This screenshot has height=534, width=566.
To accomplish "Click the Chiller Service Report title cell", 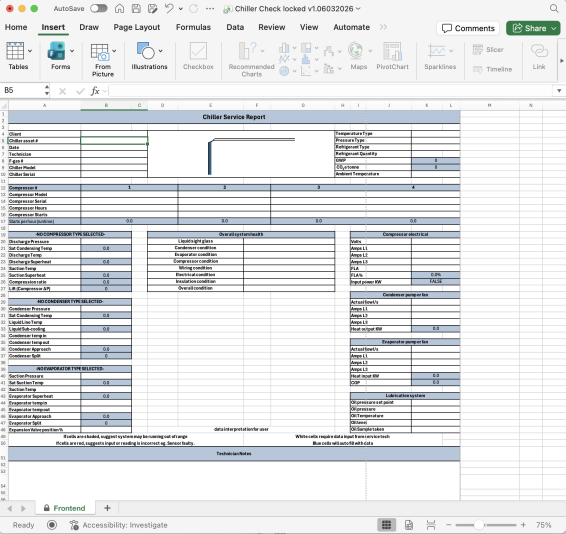I will (234, 117).
